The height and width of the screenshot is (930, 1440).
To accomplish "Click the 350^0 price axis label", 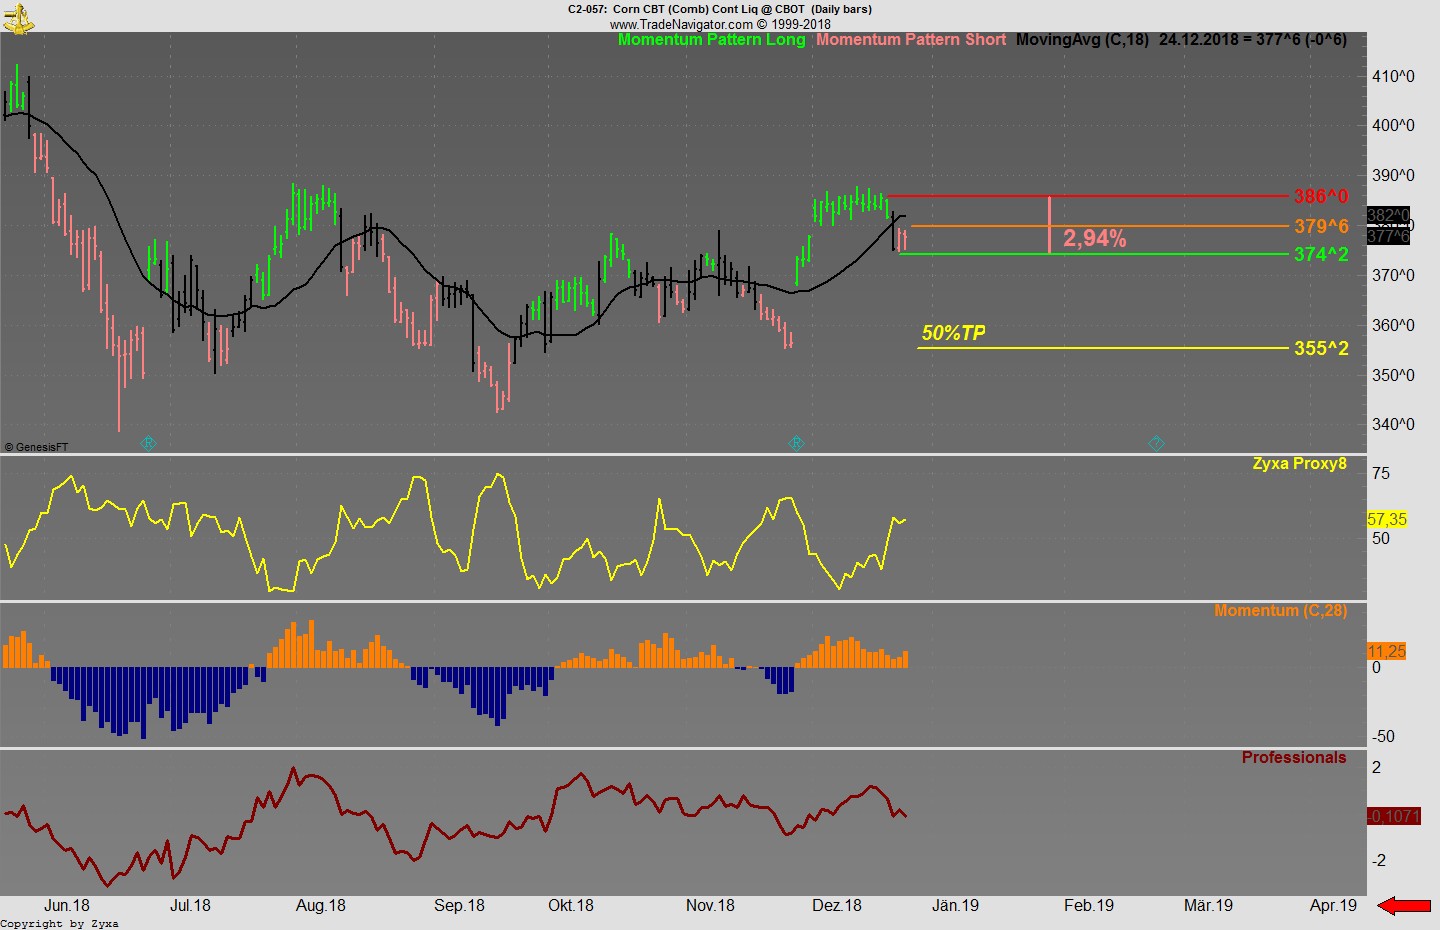I will pos(1393,376).
